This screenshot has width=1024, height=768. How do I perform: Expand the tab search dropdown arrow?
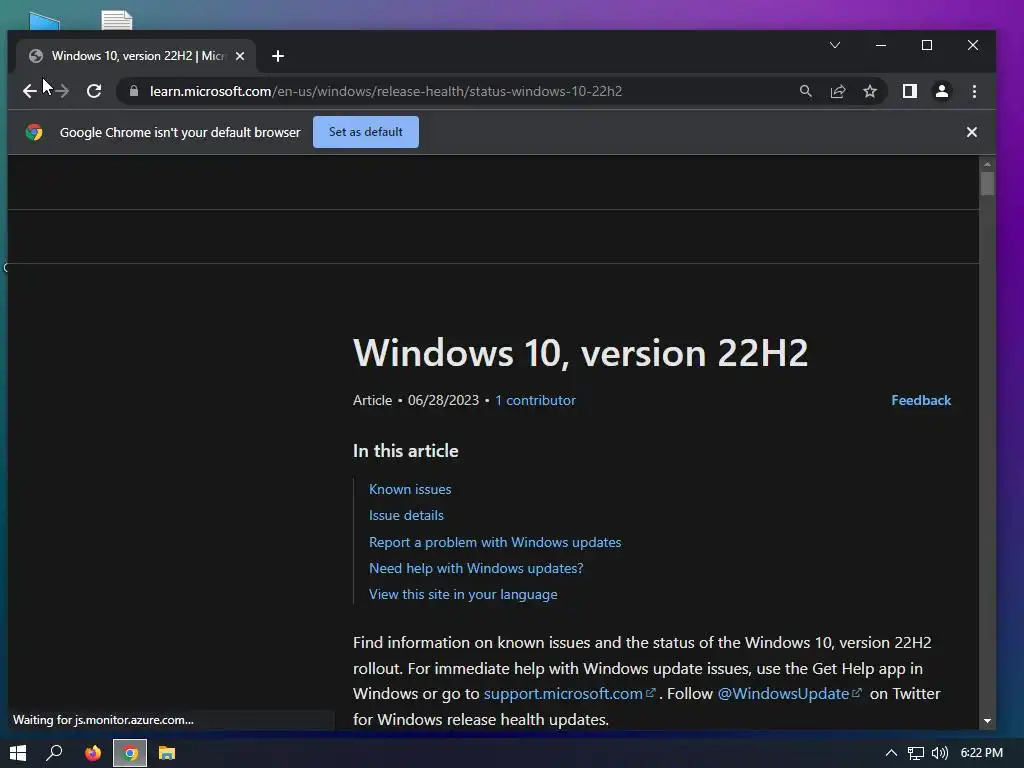(x=835, y=45)
